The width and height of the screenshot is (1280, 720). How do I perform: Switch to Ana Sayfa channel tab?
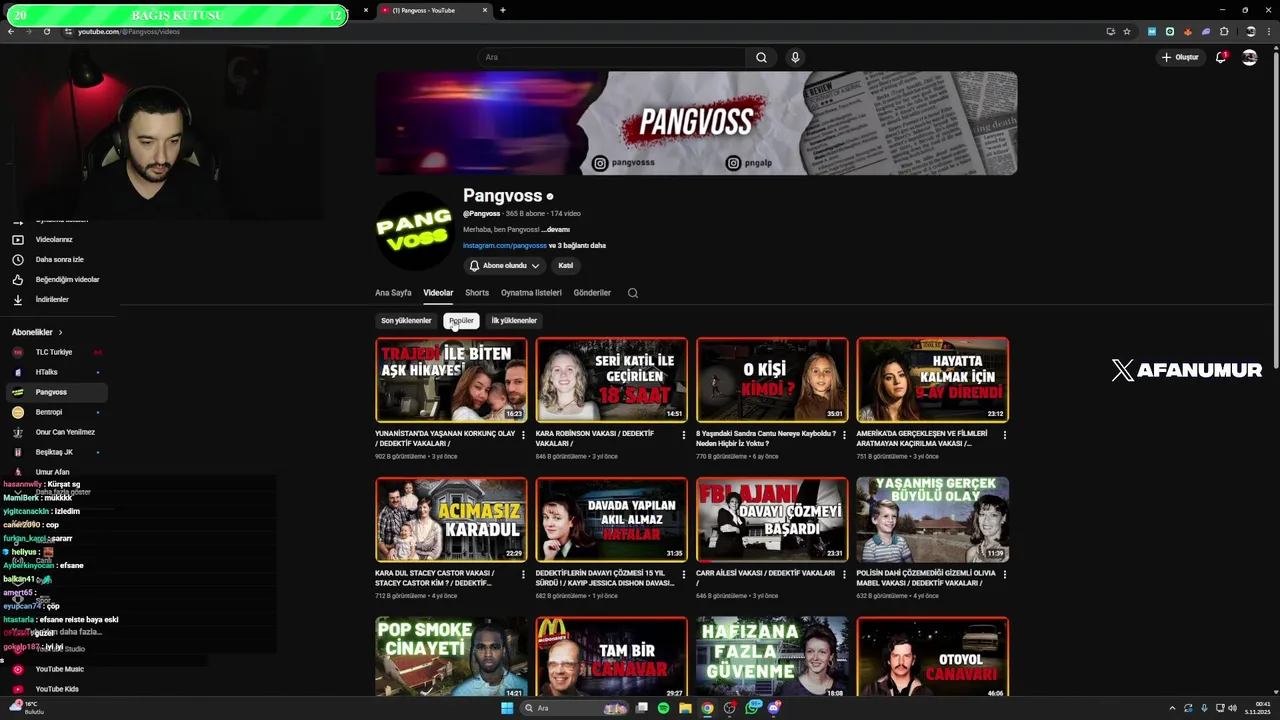(393, 293)
